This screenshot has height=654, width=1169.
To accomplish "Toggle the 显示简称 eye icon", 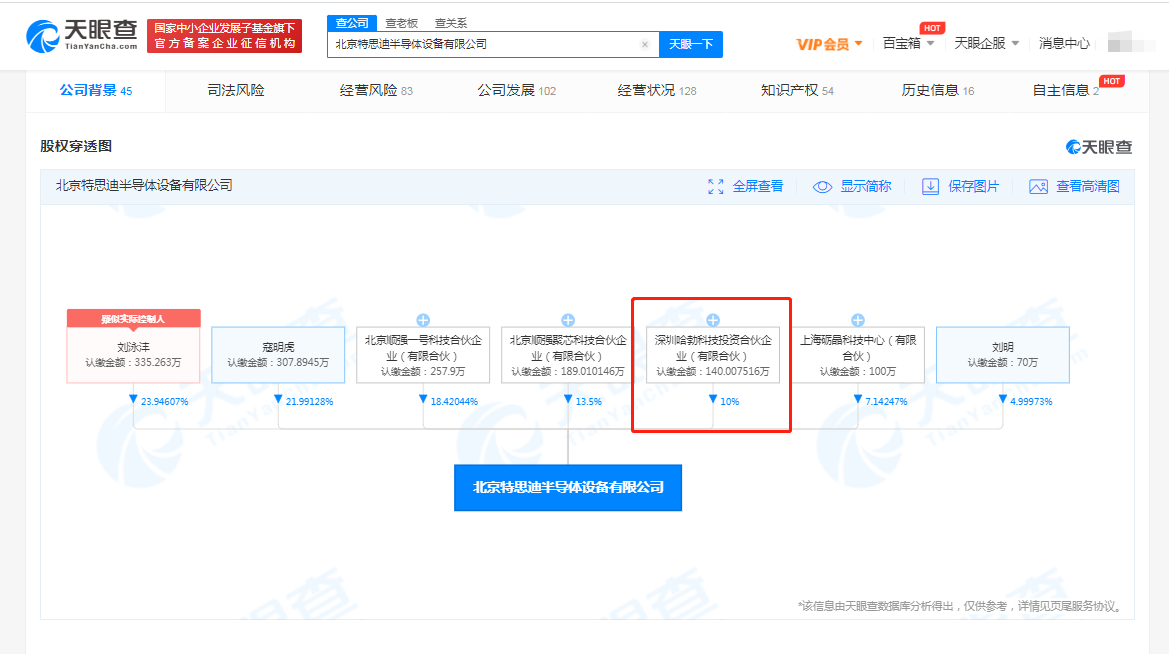I will click(x=822, y=186).
